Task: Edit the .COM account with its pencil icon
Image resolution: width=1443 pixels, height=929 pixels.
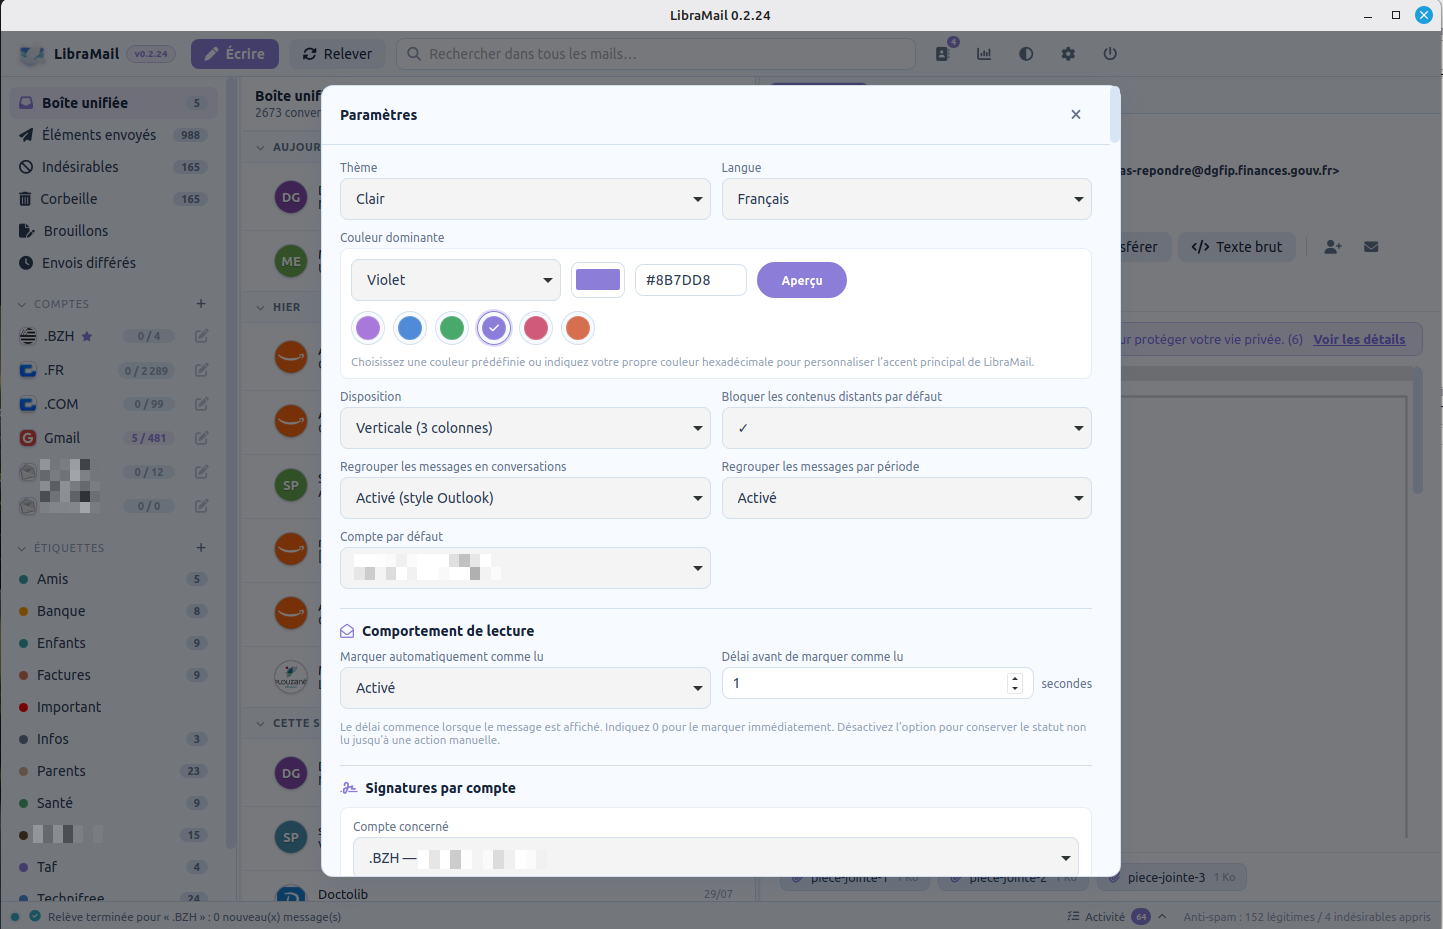Action: coord(201,404)
